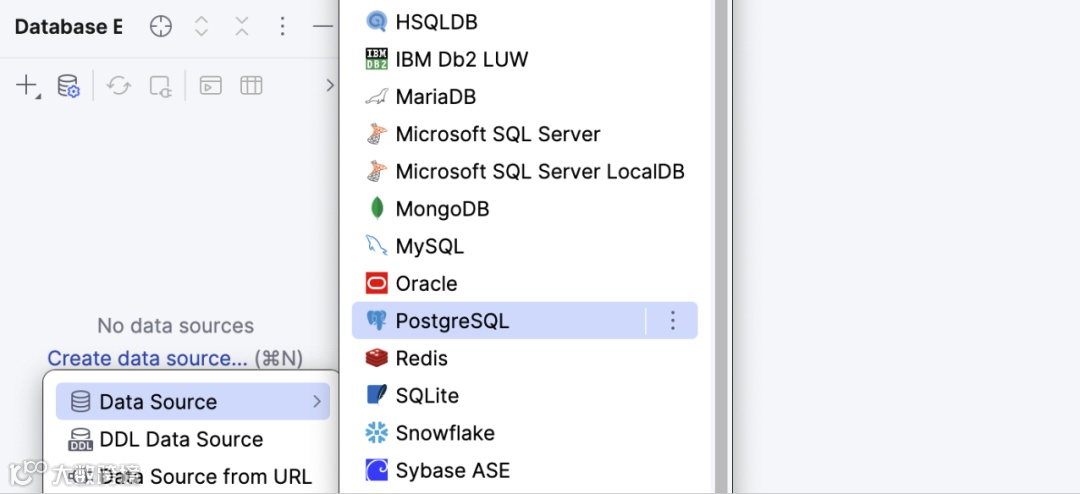The image size is (1080, 494).
Task: Select MongoDB from the list
Action: click(x=525, y=208)
